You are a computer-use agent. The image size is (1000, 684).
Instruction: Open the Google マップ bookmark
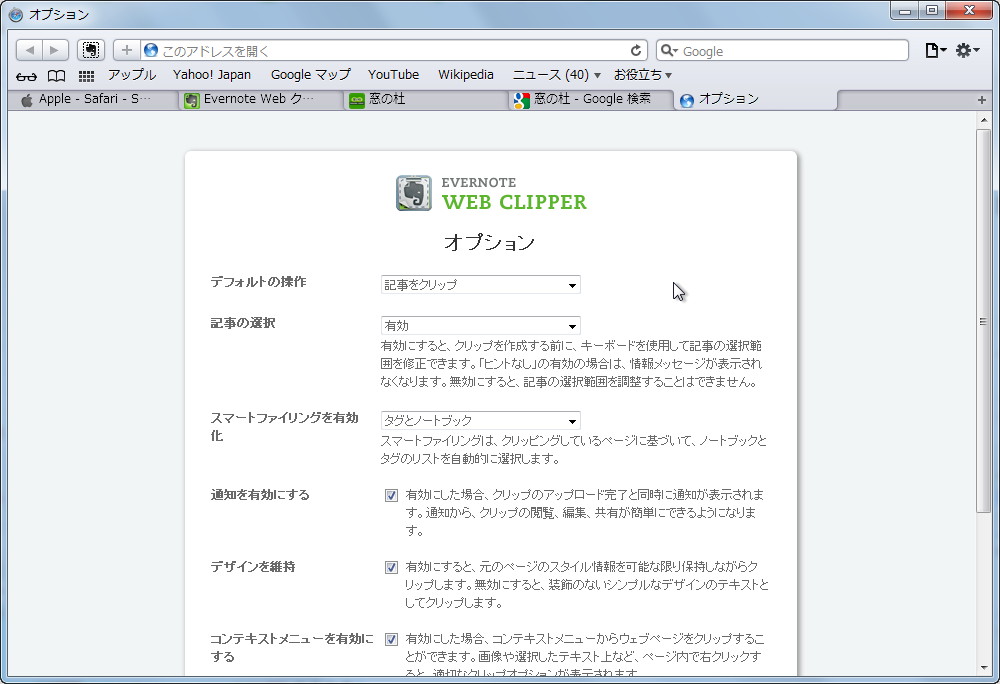tap(311, 75)
